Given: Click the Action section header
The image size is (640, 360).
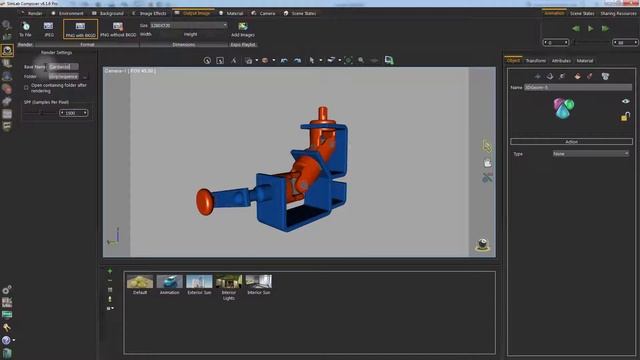Looking at the screenshot, I should 571,142.
